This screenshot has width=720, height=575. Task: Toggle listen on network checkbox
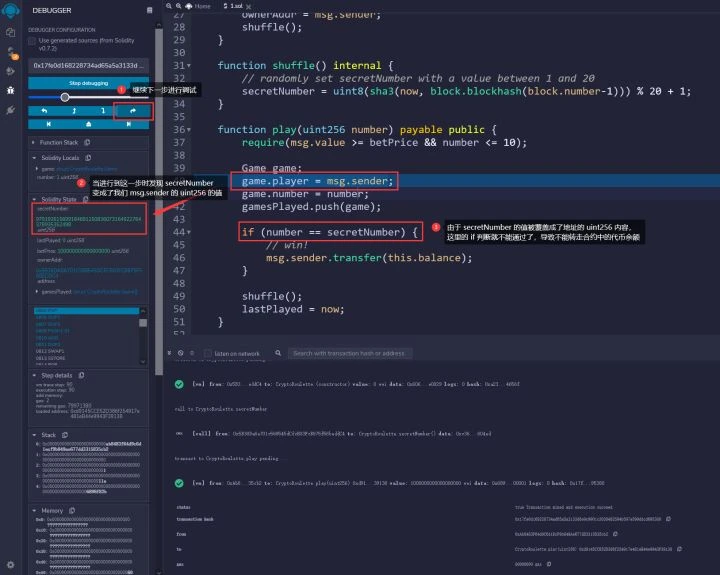coord(208,353)
